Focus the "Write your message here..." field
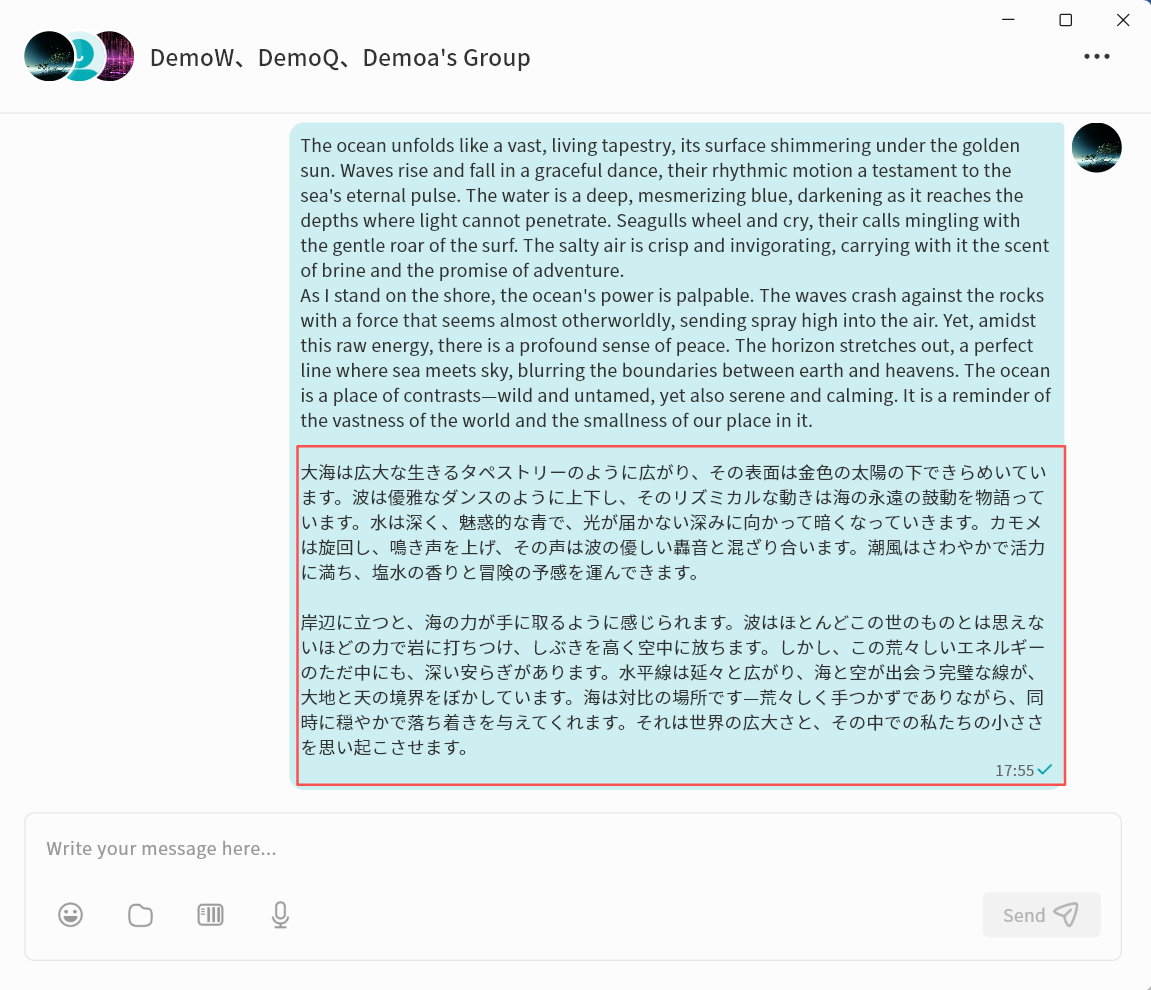Image resolution: width=1151 pixels, height=990 pixels. pyautogui.click(x=572, y=849)
